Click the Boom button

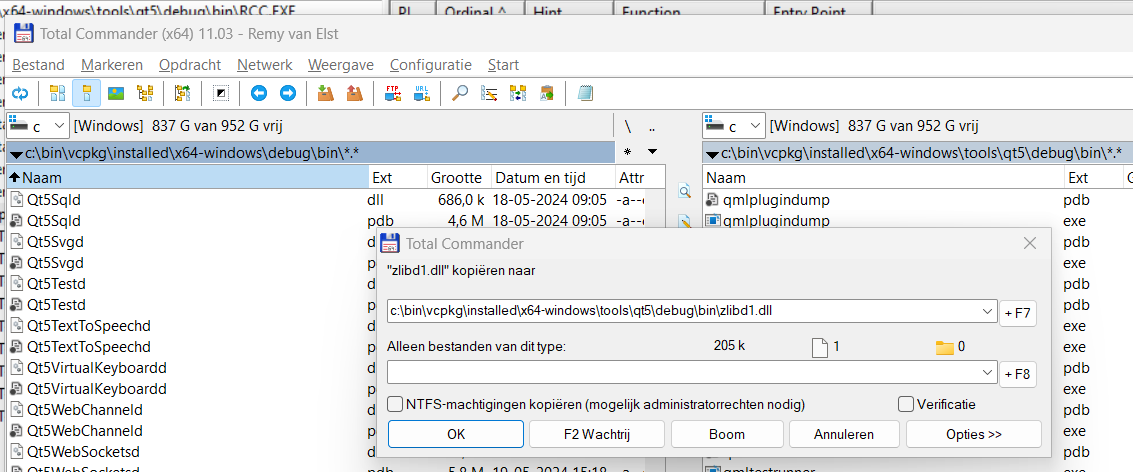click(x=727, y=434)
